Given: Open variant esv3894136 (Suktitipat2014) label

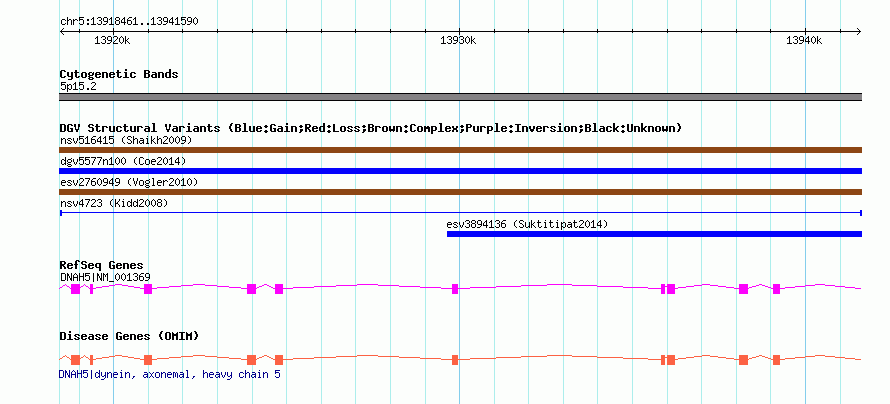Looking at the screenshot, I should [527, 224].
